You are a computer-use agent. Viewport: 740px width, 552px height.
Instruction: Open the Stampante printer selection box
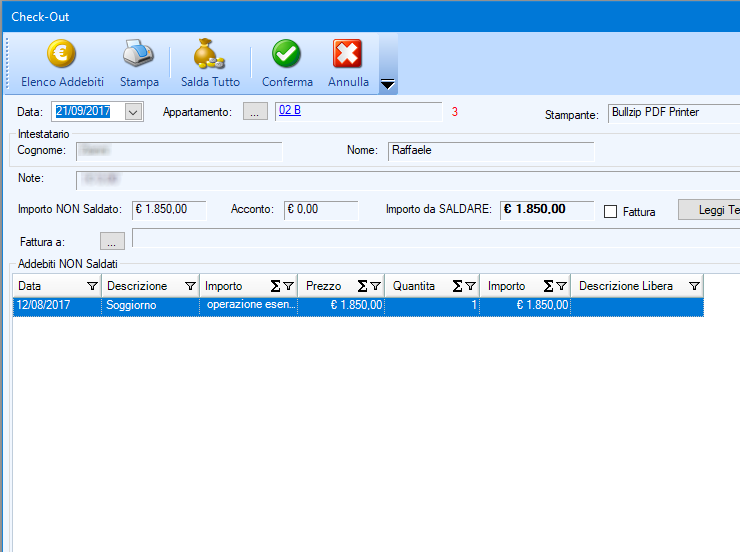[x=673, y=113]
